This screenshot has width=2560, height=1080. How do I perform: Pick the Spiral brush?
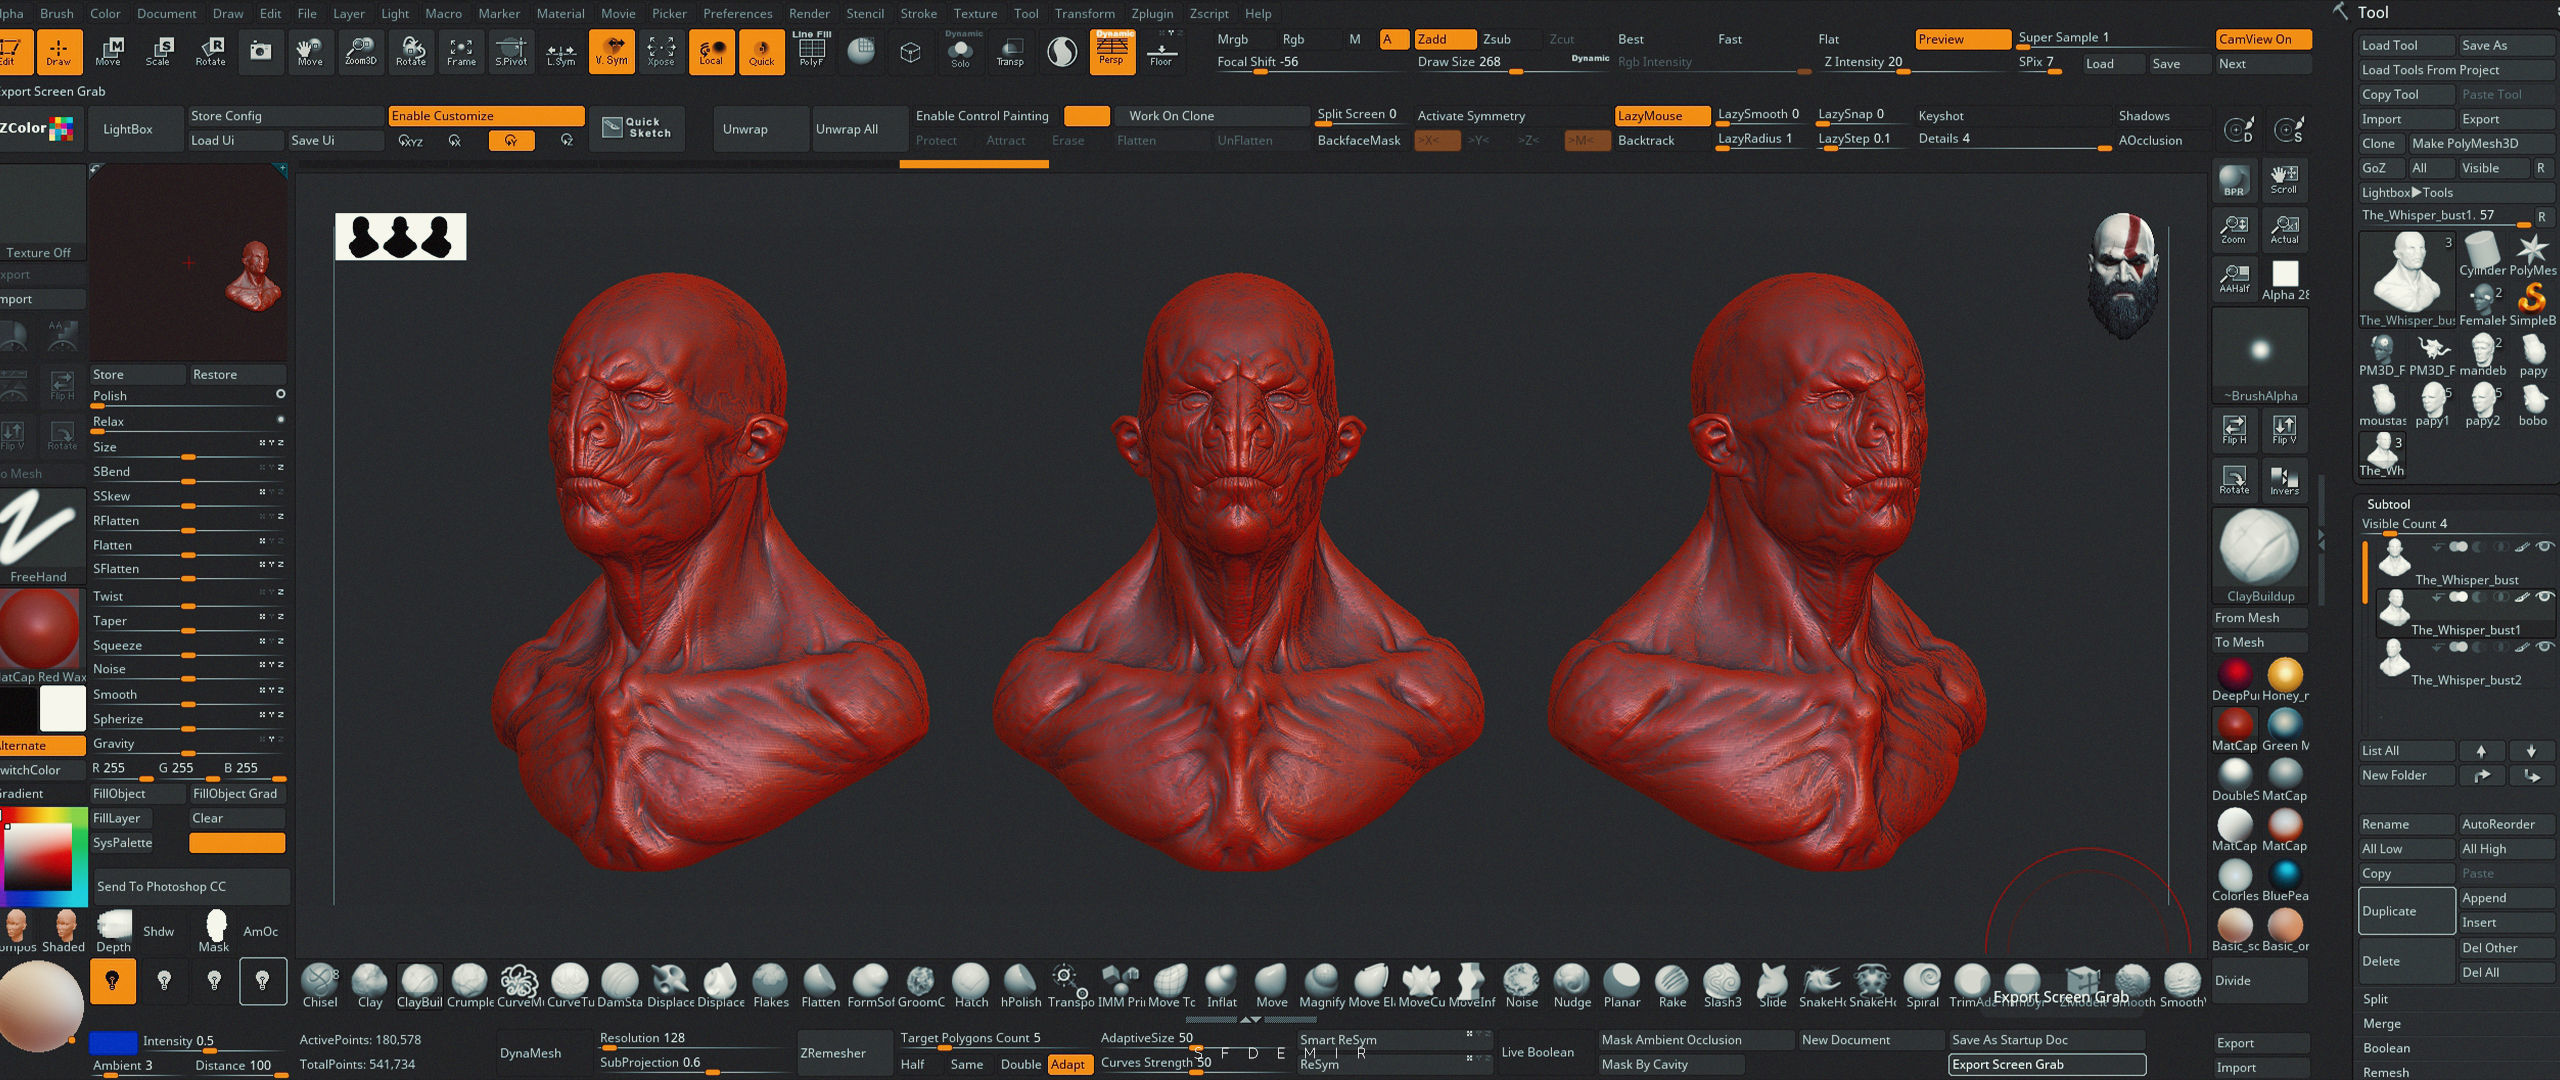pos(1922,986)
